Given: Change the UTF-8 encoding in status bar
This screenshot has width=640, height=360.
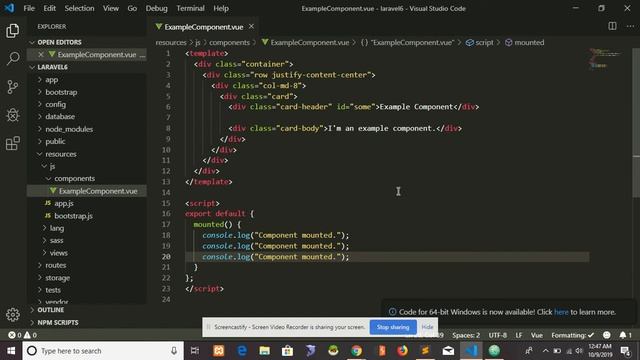Looking at the screenshot, I should point(498,335).
